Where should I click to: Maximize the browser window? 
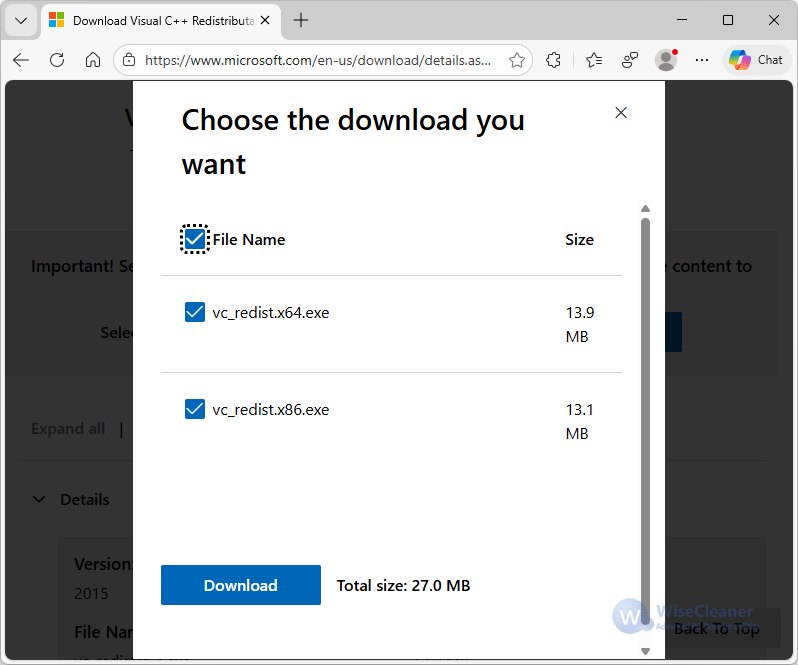click(728, 20)
